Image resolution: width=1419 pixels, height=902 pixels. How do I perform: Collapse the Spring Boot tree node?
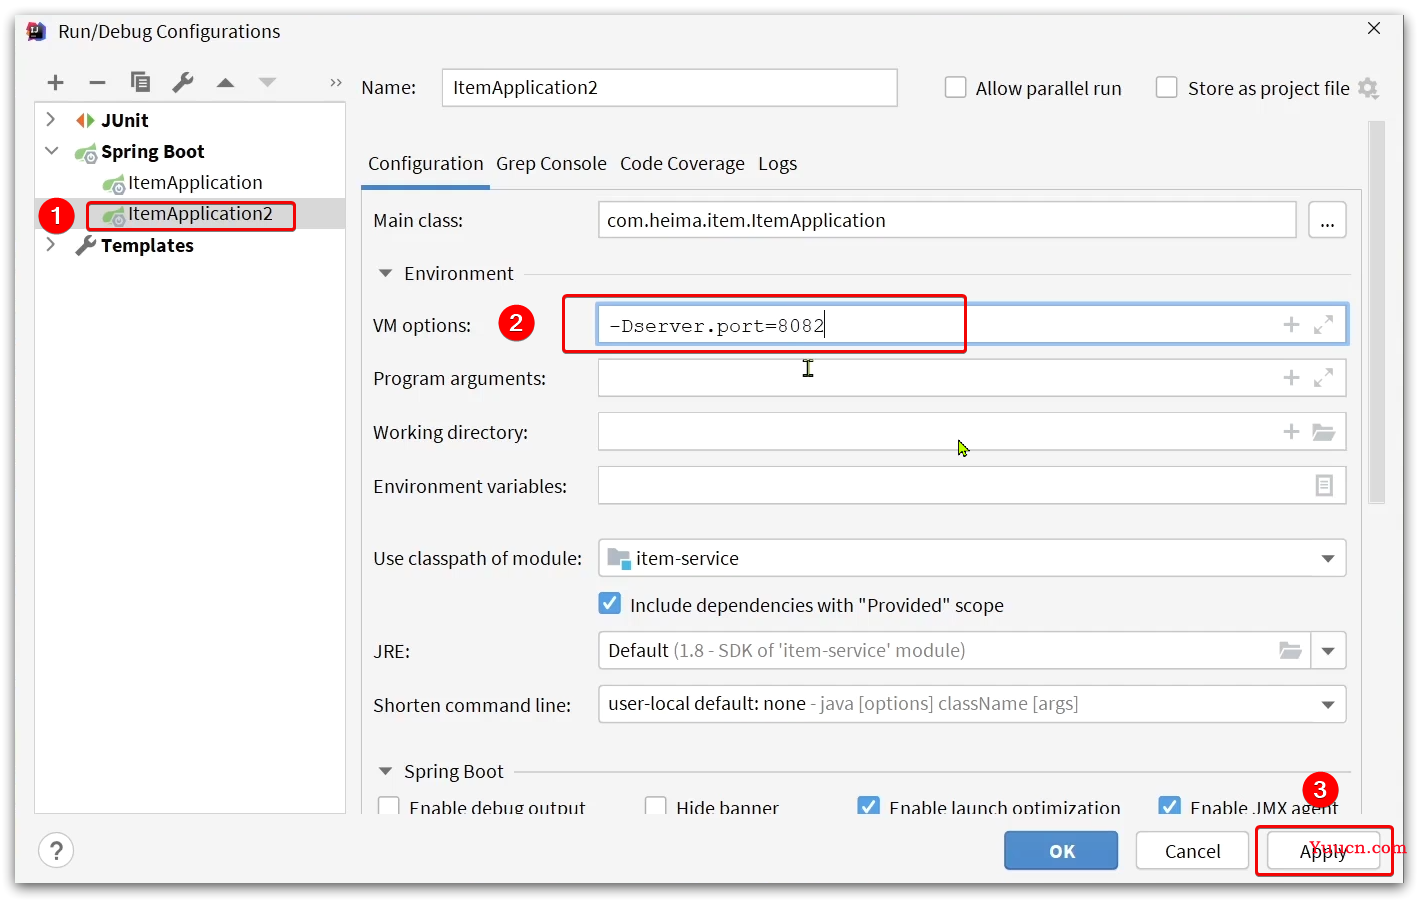click(52, 151)
